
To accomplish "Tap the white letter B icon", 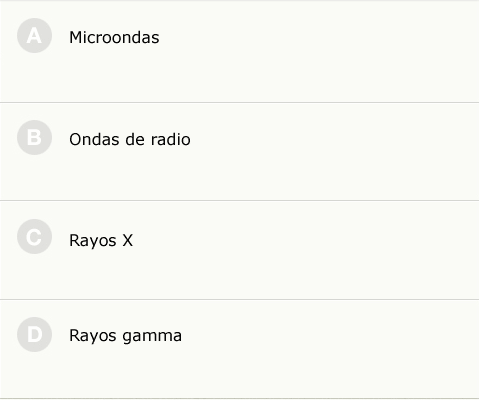I will (34, 137).
